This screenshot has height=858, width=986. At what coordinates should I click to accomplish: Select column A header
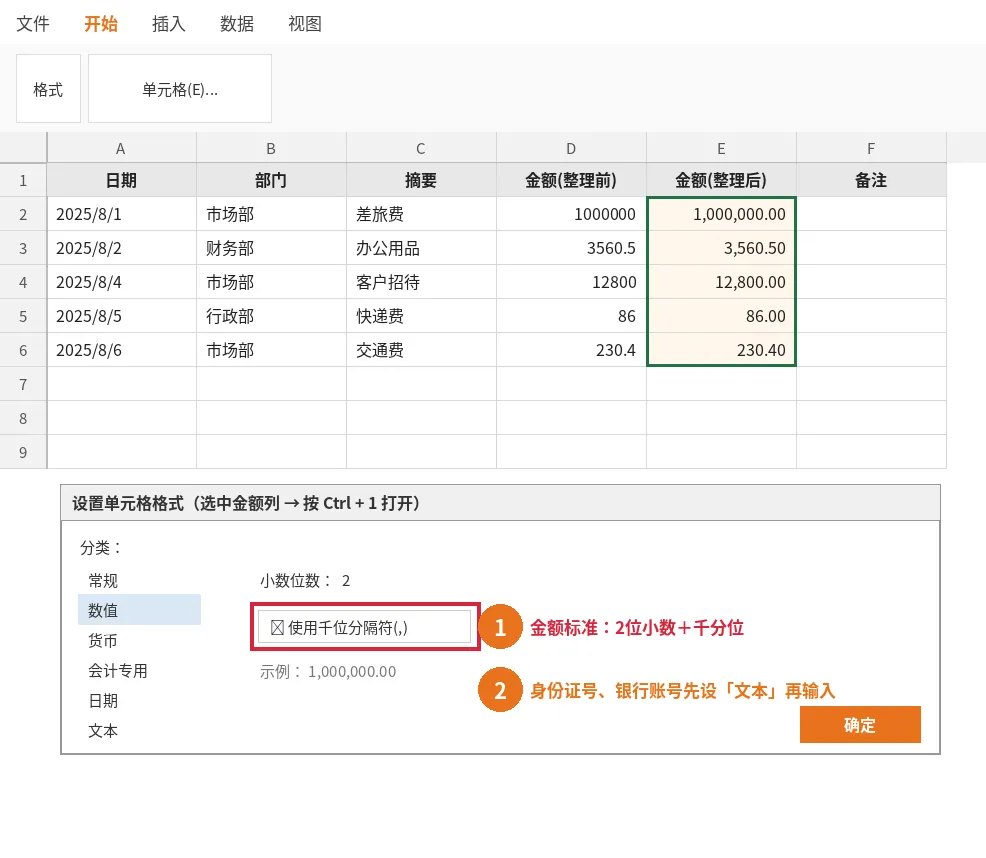click(x=121, y=148)
